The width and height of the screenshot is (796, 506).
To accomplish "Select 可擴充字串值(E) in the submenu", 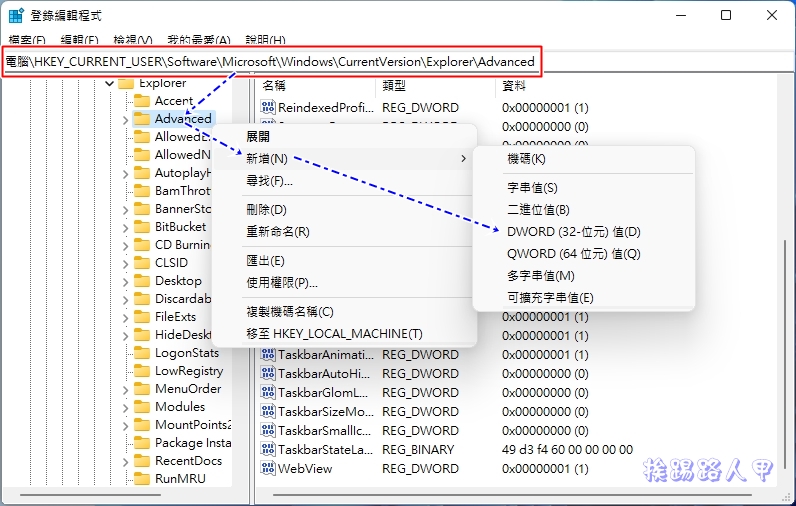I will (x=584, y=297).
